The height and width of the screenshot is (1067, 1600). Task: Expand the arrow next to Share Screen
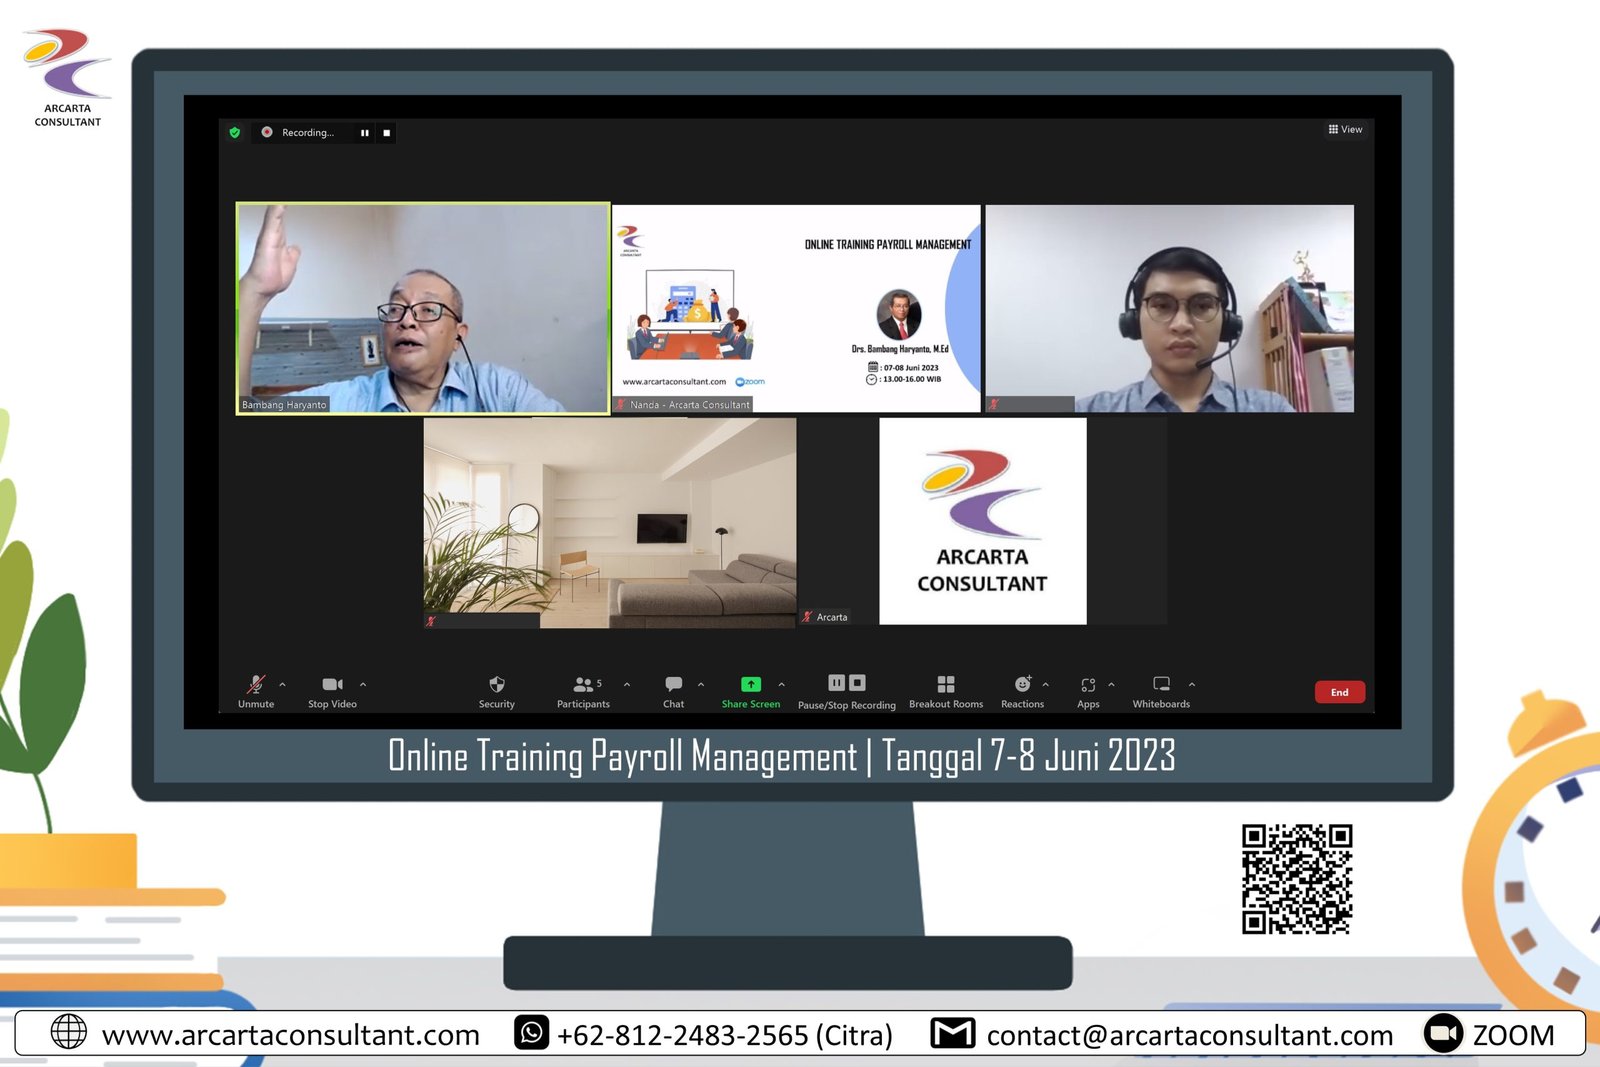781,685
